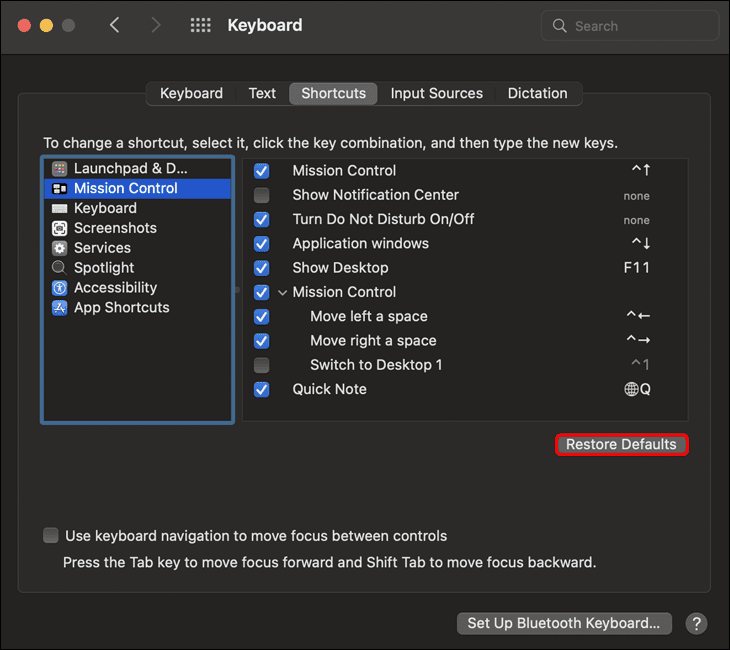Enable the Show Notification Center checkbox

[x=262, y=196]
